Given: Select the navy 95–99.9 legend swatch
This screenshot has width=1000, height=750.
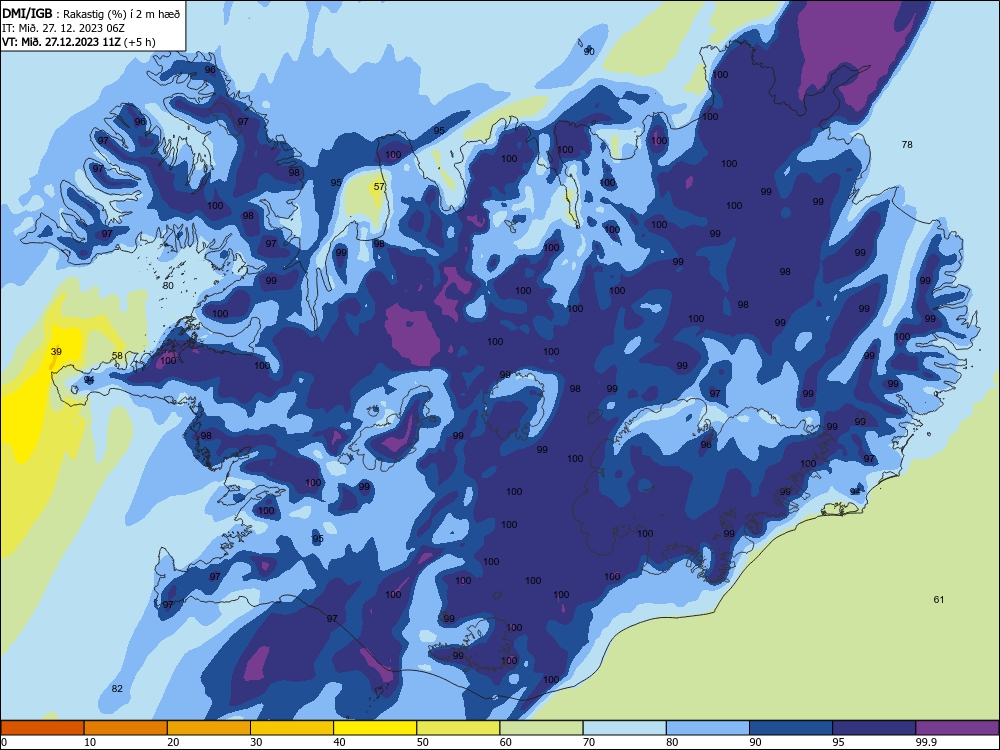Looking at the screenshot, I should (x=874, y=728).
